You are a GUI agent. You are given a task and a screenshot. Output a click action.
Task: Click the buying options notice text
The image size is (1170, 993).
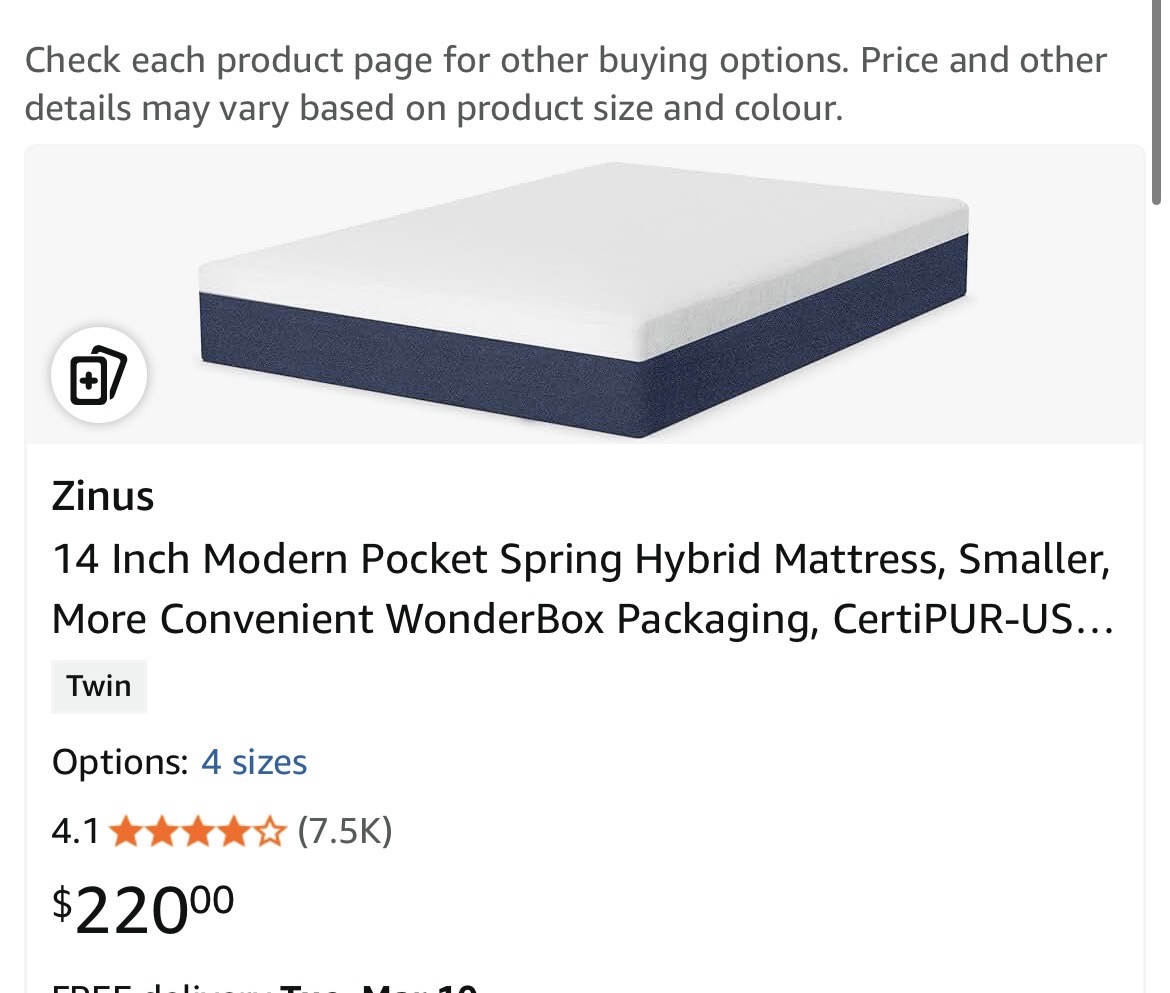565,83
